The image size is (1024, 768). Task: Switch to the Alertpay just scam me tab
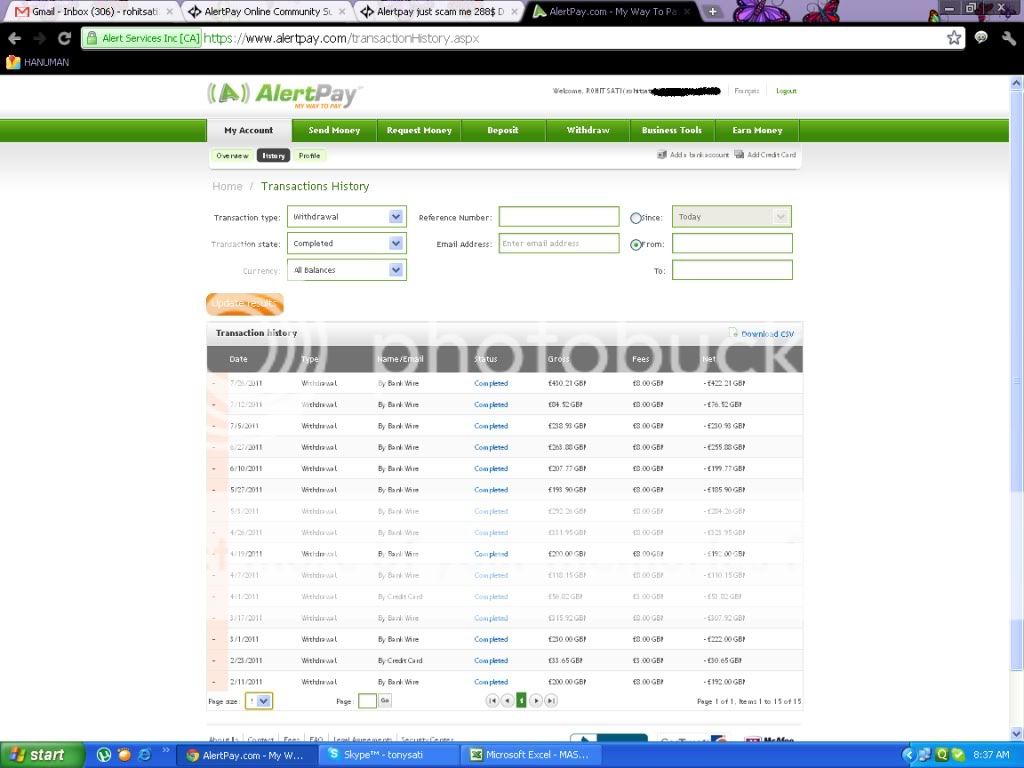point(440,12)
